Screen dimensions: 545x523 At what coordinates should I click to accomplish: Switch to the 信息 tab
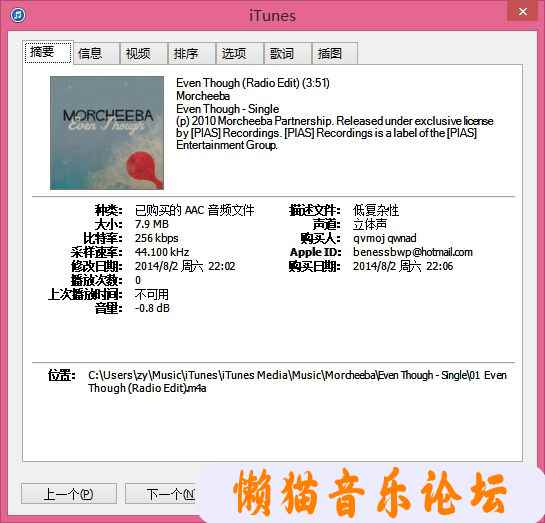click(x=96, y=53)
